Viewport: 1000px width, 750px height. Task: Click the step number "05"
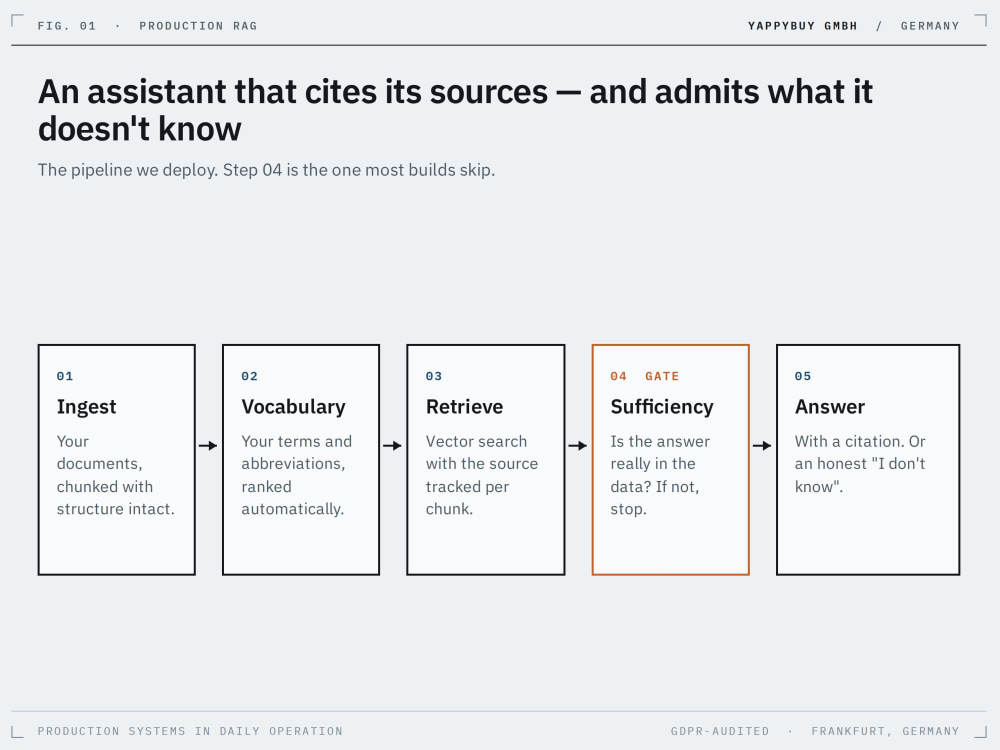coord(803,376)
